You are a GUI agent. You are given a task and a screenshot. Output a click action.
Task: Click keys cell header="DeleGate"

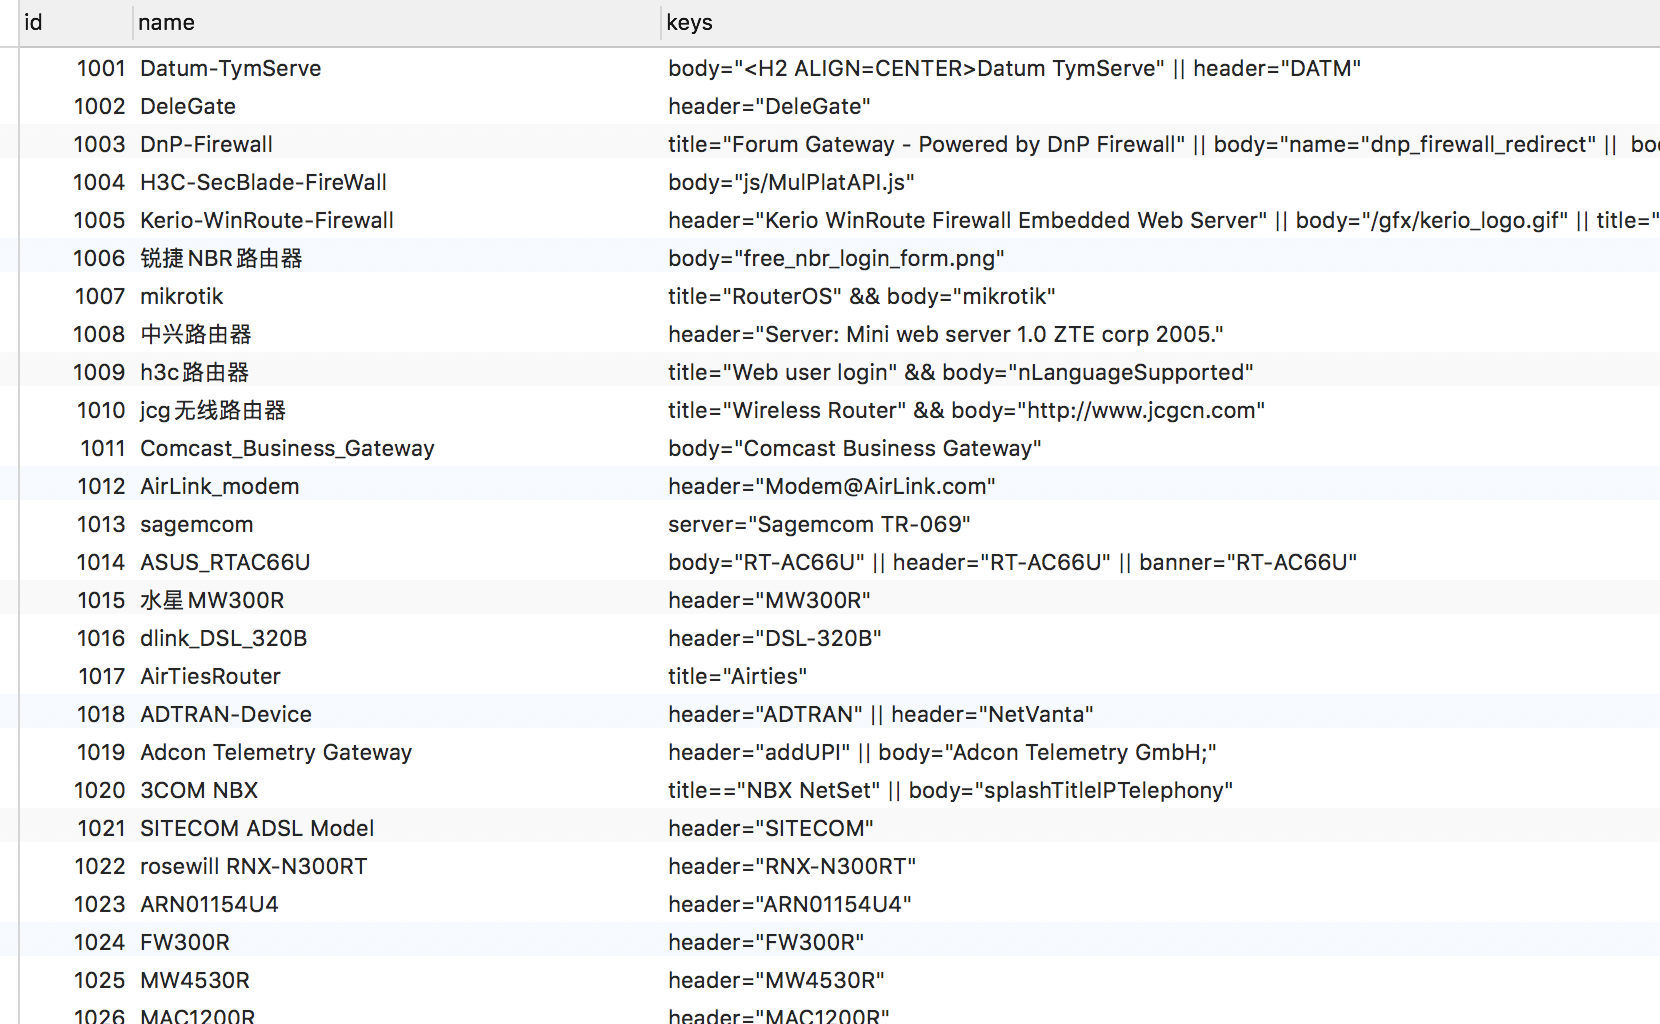pos(1161,106)
